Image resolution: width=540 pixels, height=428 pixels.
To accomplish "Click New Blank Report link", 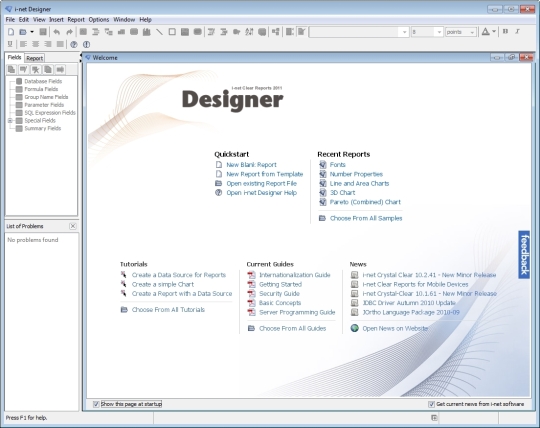I will [x=251, y=165].
